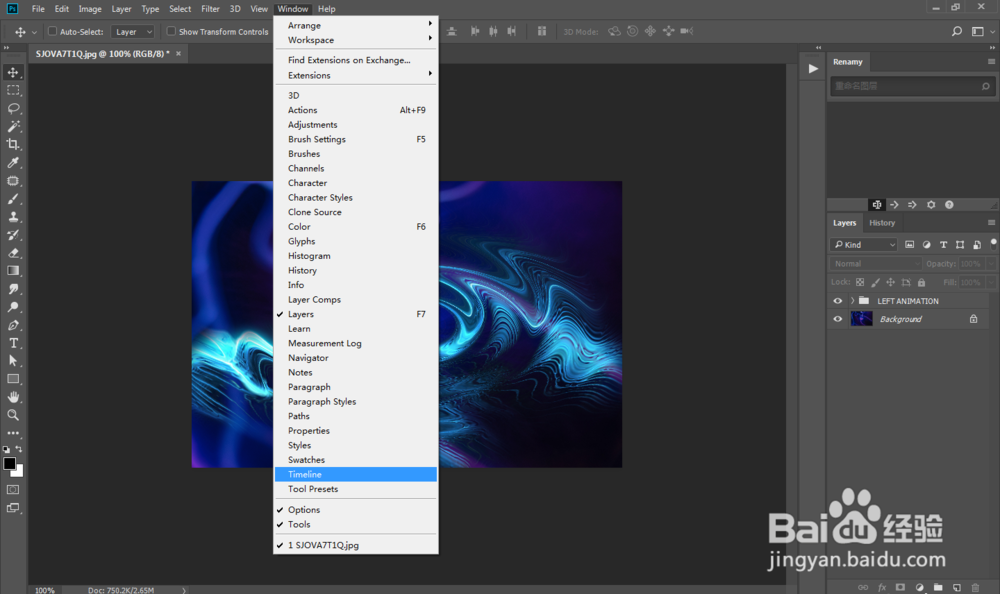
Task: Hide the Background layer visibility eye
Action: pos(837,319)
